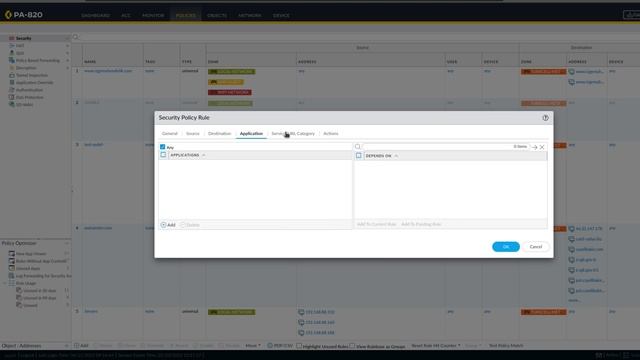This screenshot has width=640, height=360.
Task: Click the Delete button under Applications list
Action: (190, 225)
